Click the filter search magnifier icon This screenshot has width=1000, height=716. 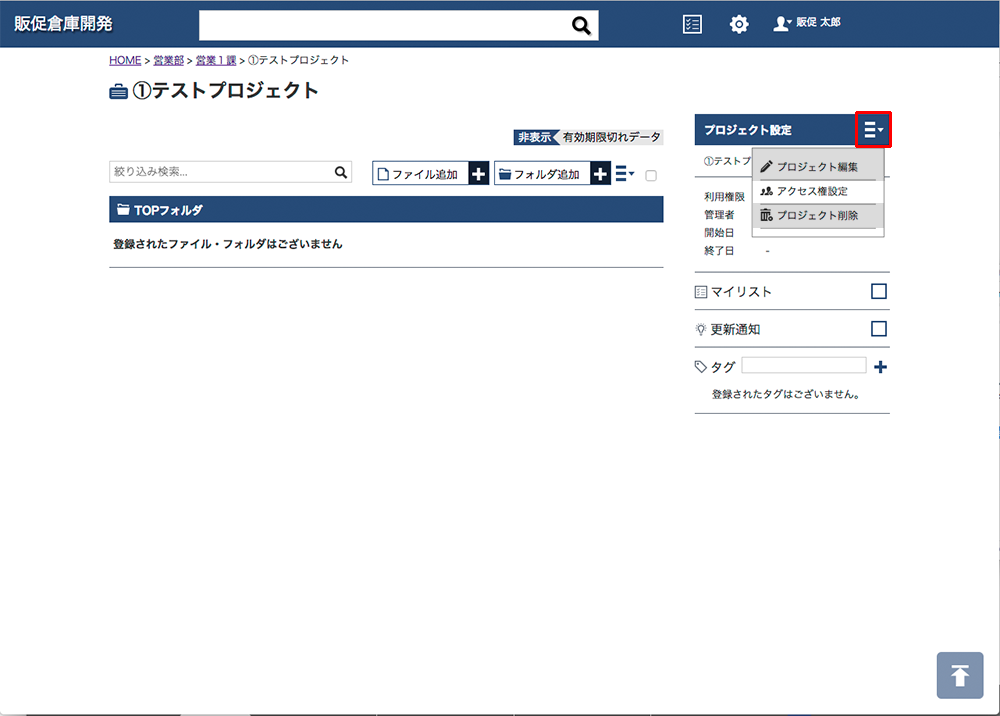[x=341, y=172]
